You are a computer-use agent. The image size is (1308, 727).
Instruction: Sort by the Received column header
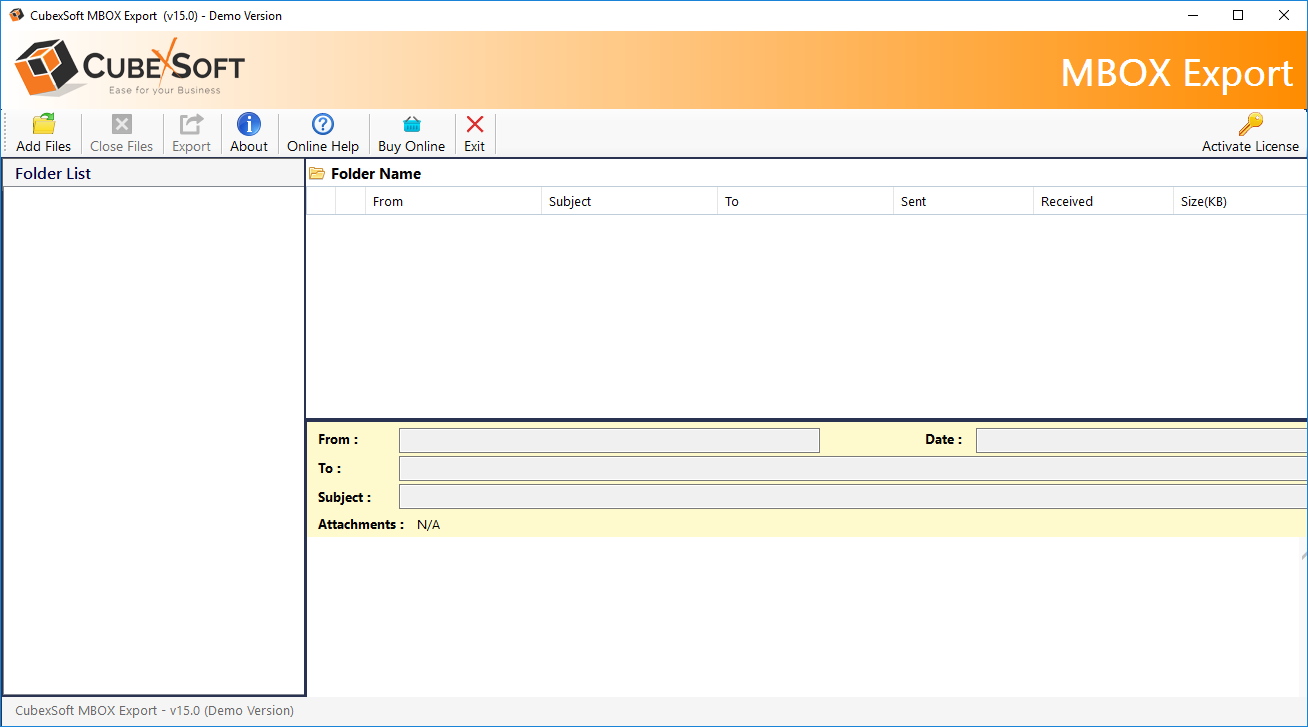pos(1103,201)
